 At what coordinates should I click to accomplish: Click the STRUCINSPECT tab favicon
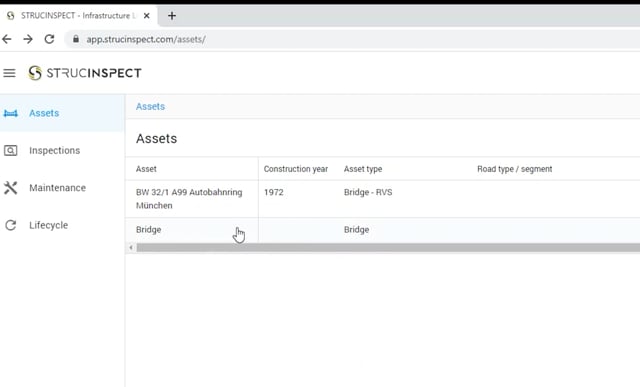[x=11, y=16]
